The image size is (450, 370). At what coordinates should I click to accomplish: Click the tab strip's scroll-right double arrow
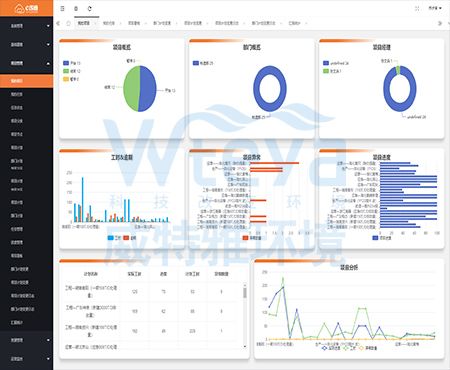[x=440, y=23]
